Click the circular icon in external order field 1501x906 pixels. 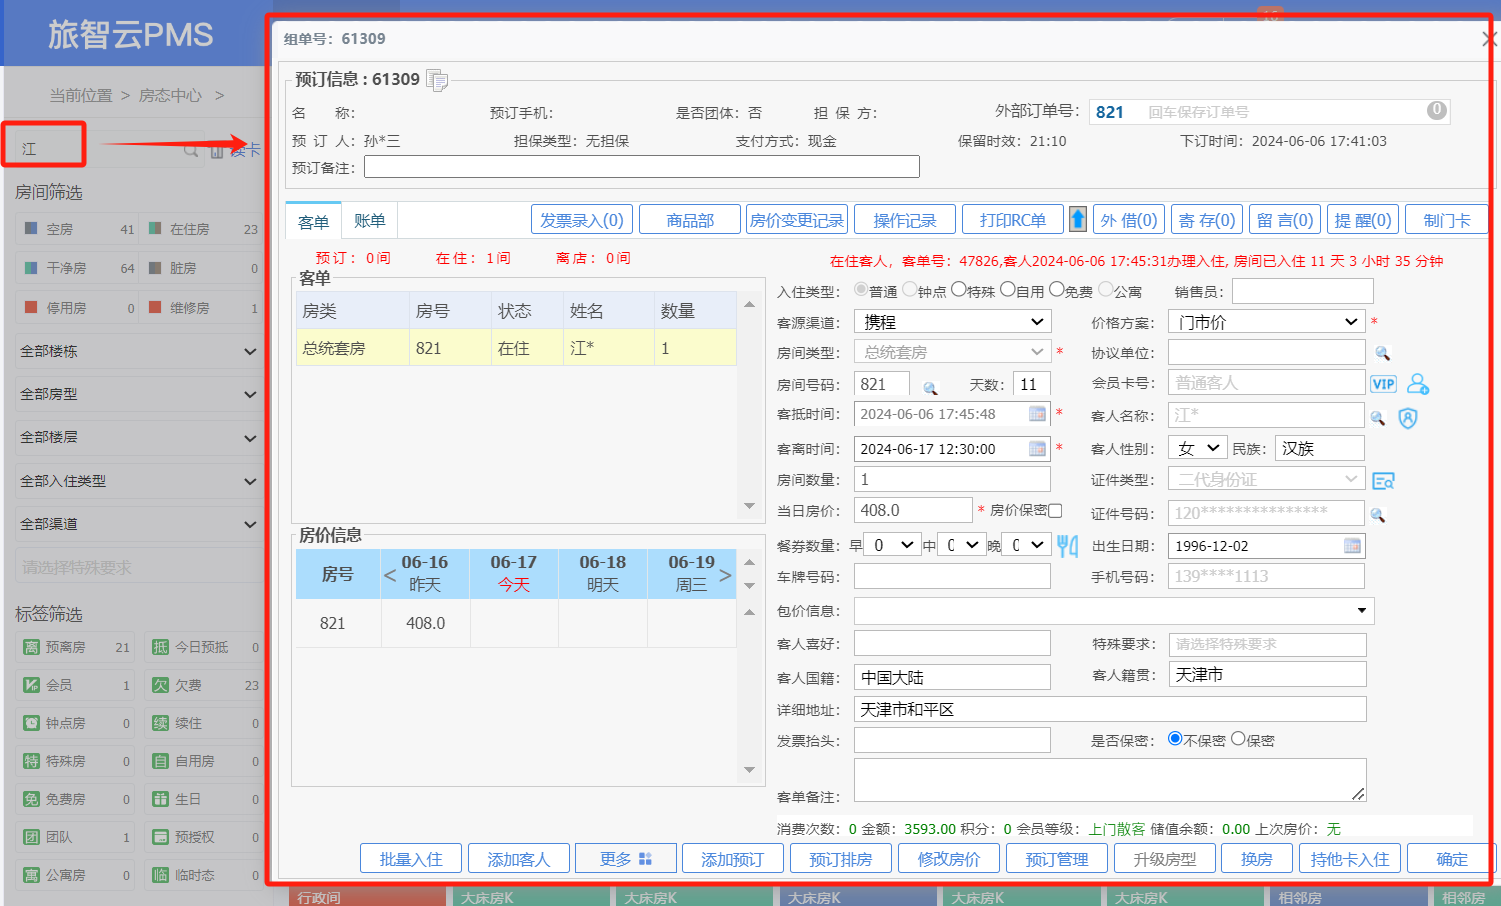point(1437,110)
